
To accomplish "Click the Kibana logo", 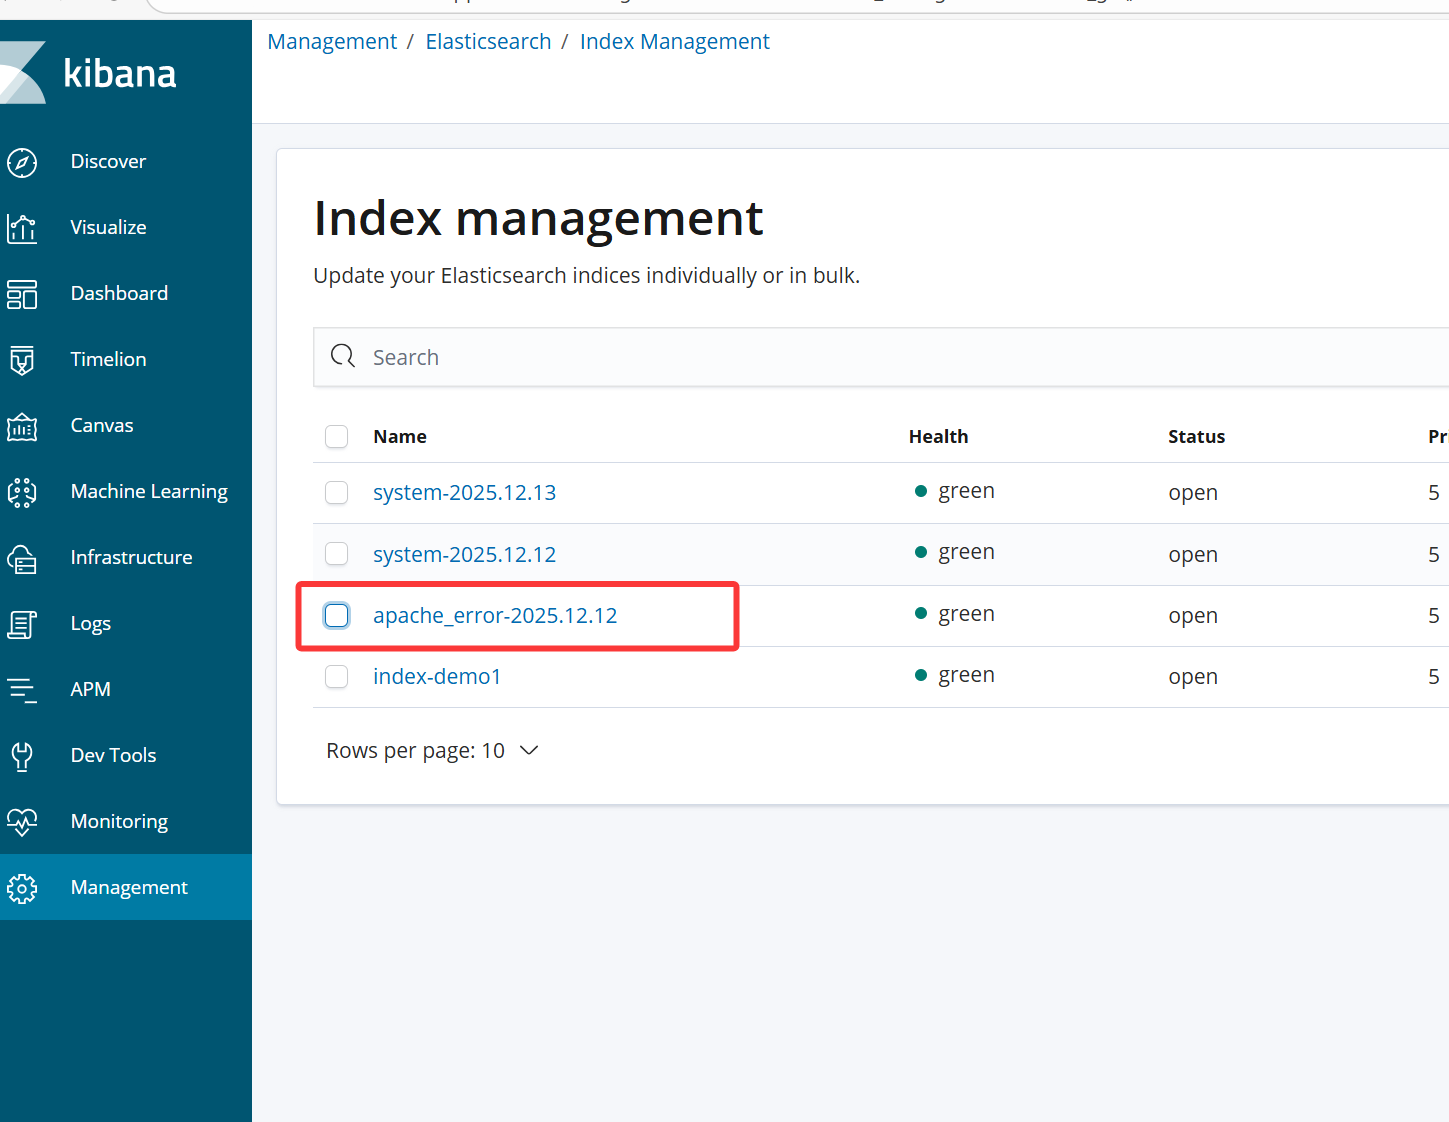I will pyautogui.click(x=90, y=73).
